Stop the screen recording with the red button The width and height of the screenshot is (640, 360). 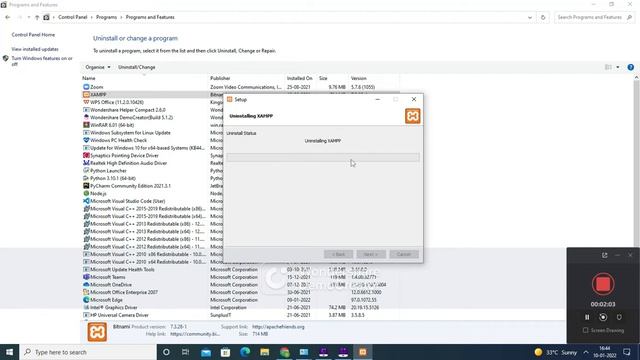pyautogui.click(x=603, y=284)
